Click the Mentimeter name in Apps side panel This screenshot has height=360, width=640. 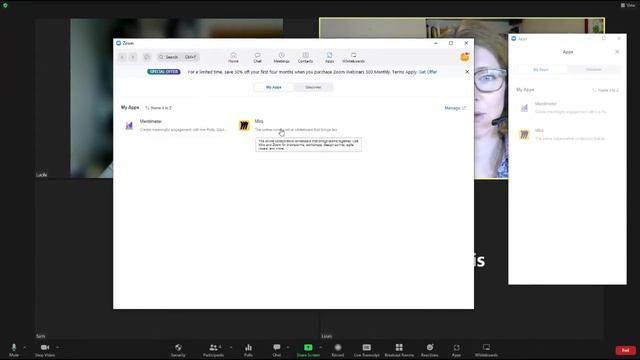pyautogui.click(x=546, y=104)
